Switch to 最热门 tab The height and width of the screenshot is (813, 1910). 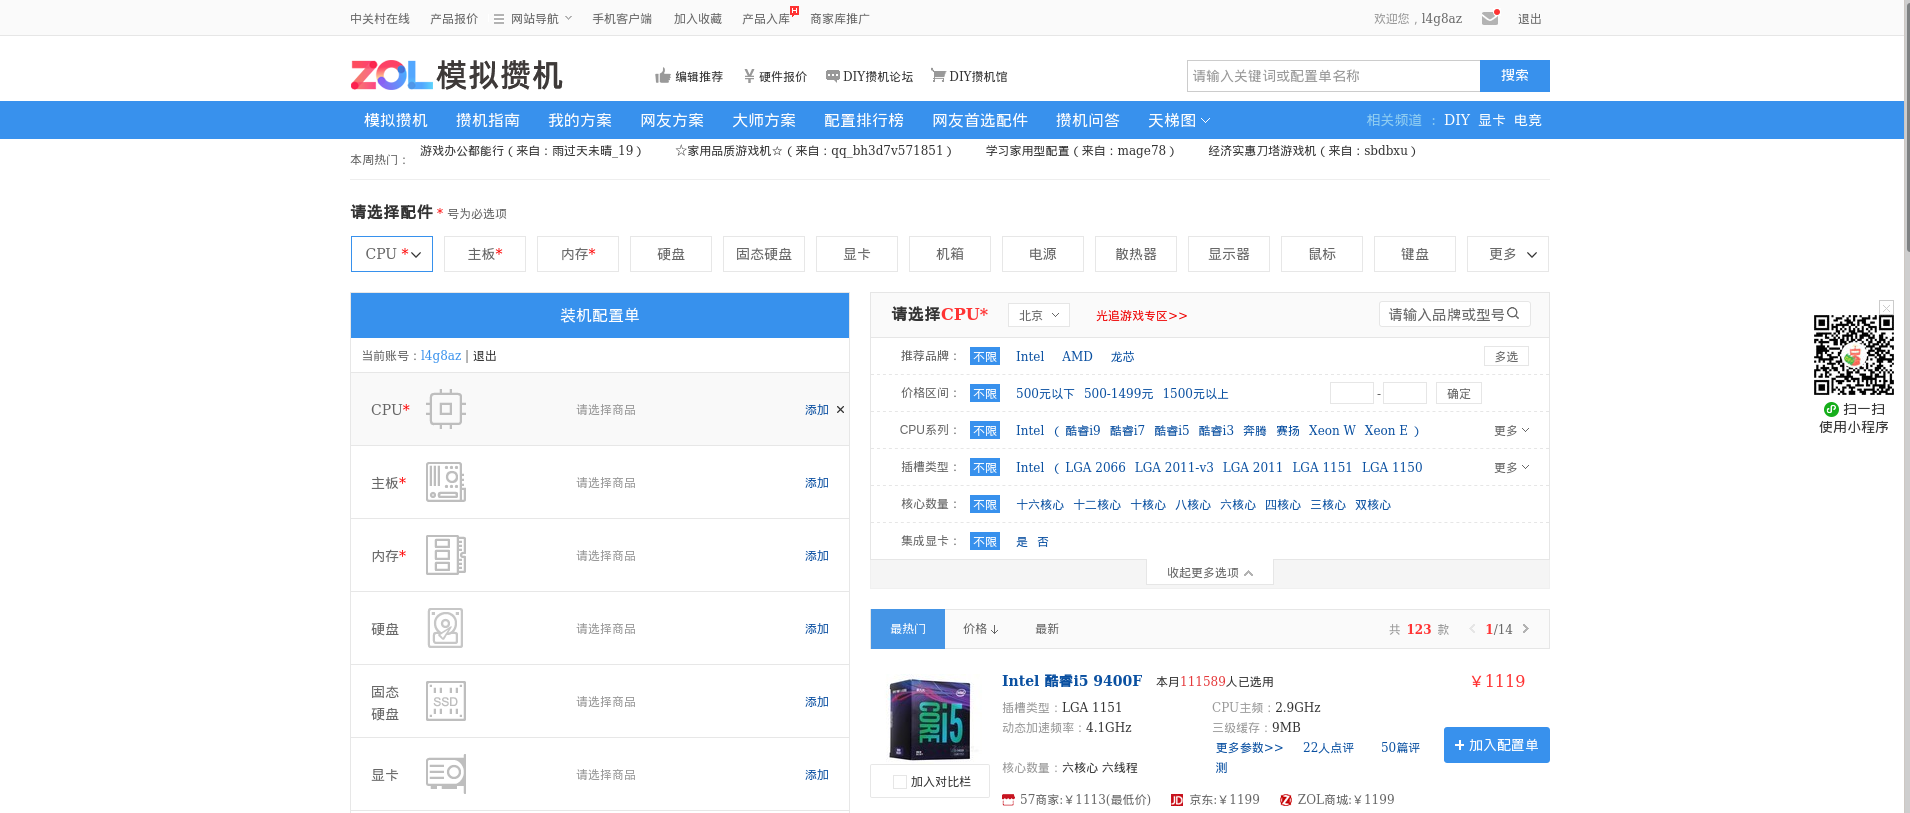pos(908,629)
